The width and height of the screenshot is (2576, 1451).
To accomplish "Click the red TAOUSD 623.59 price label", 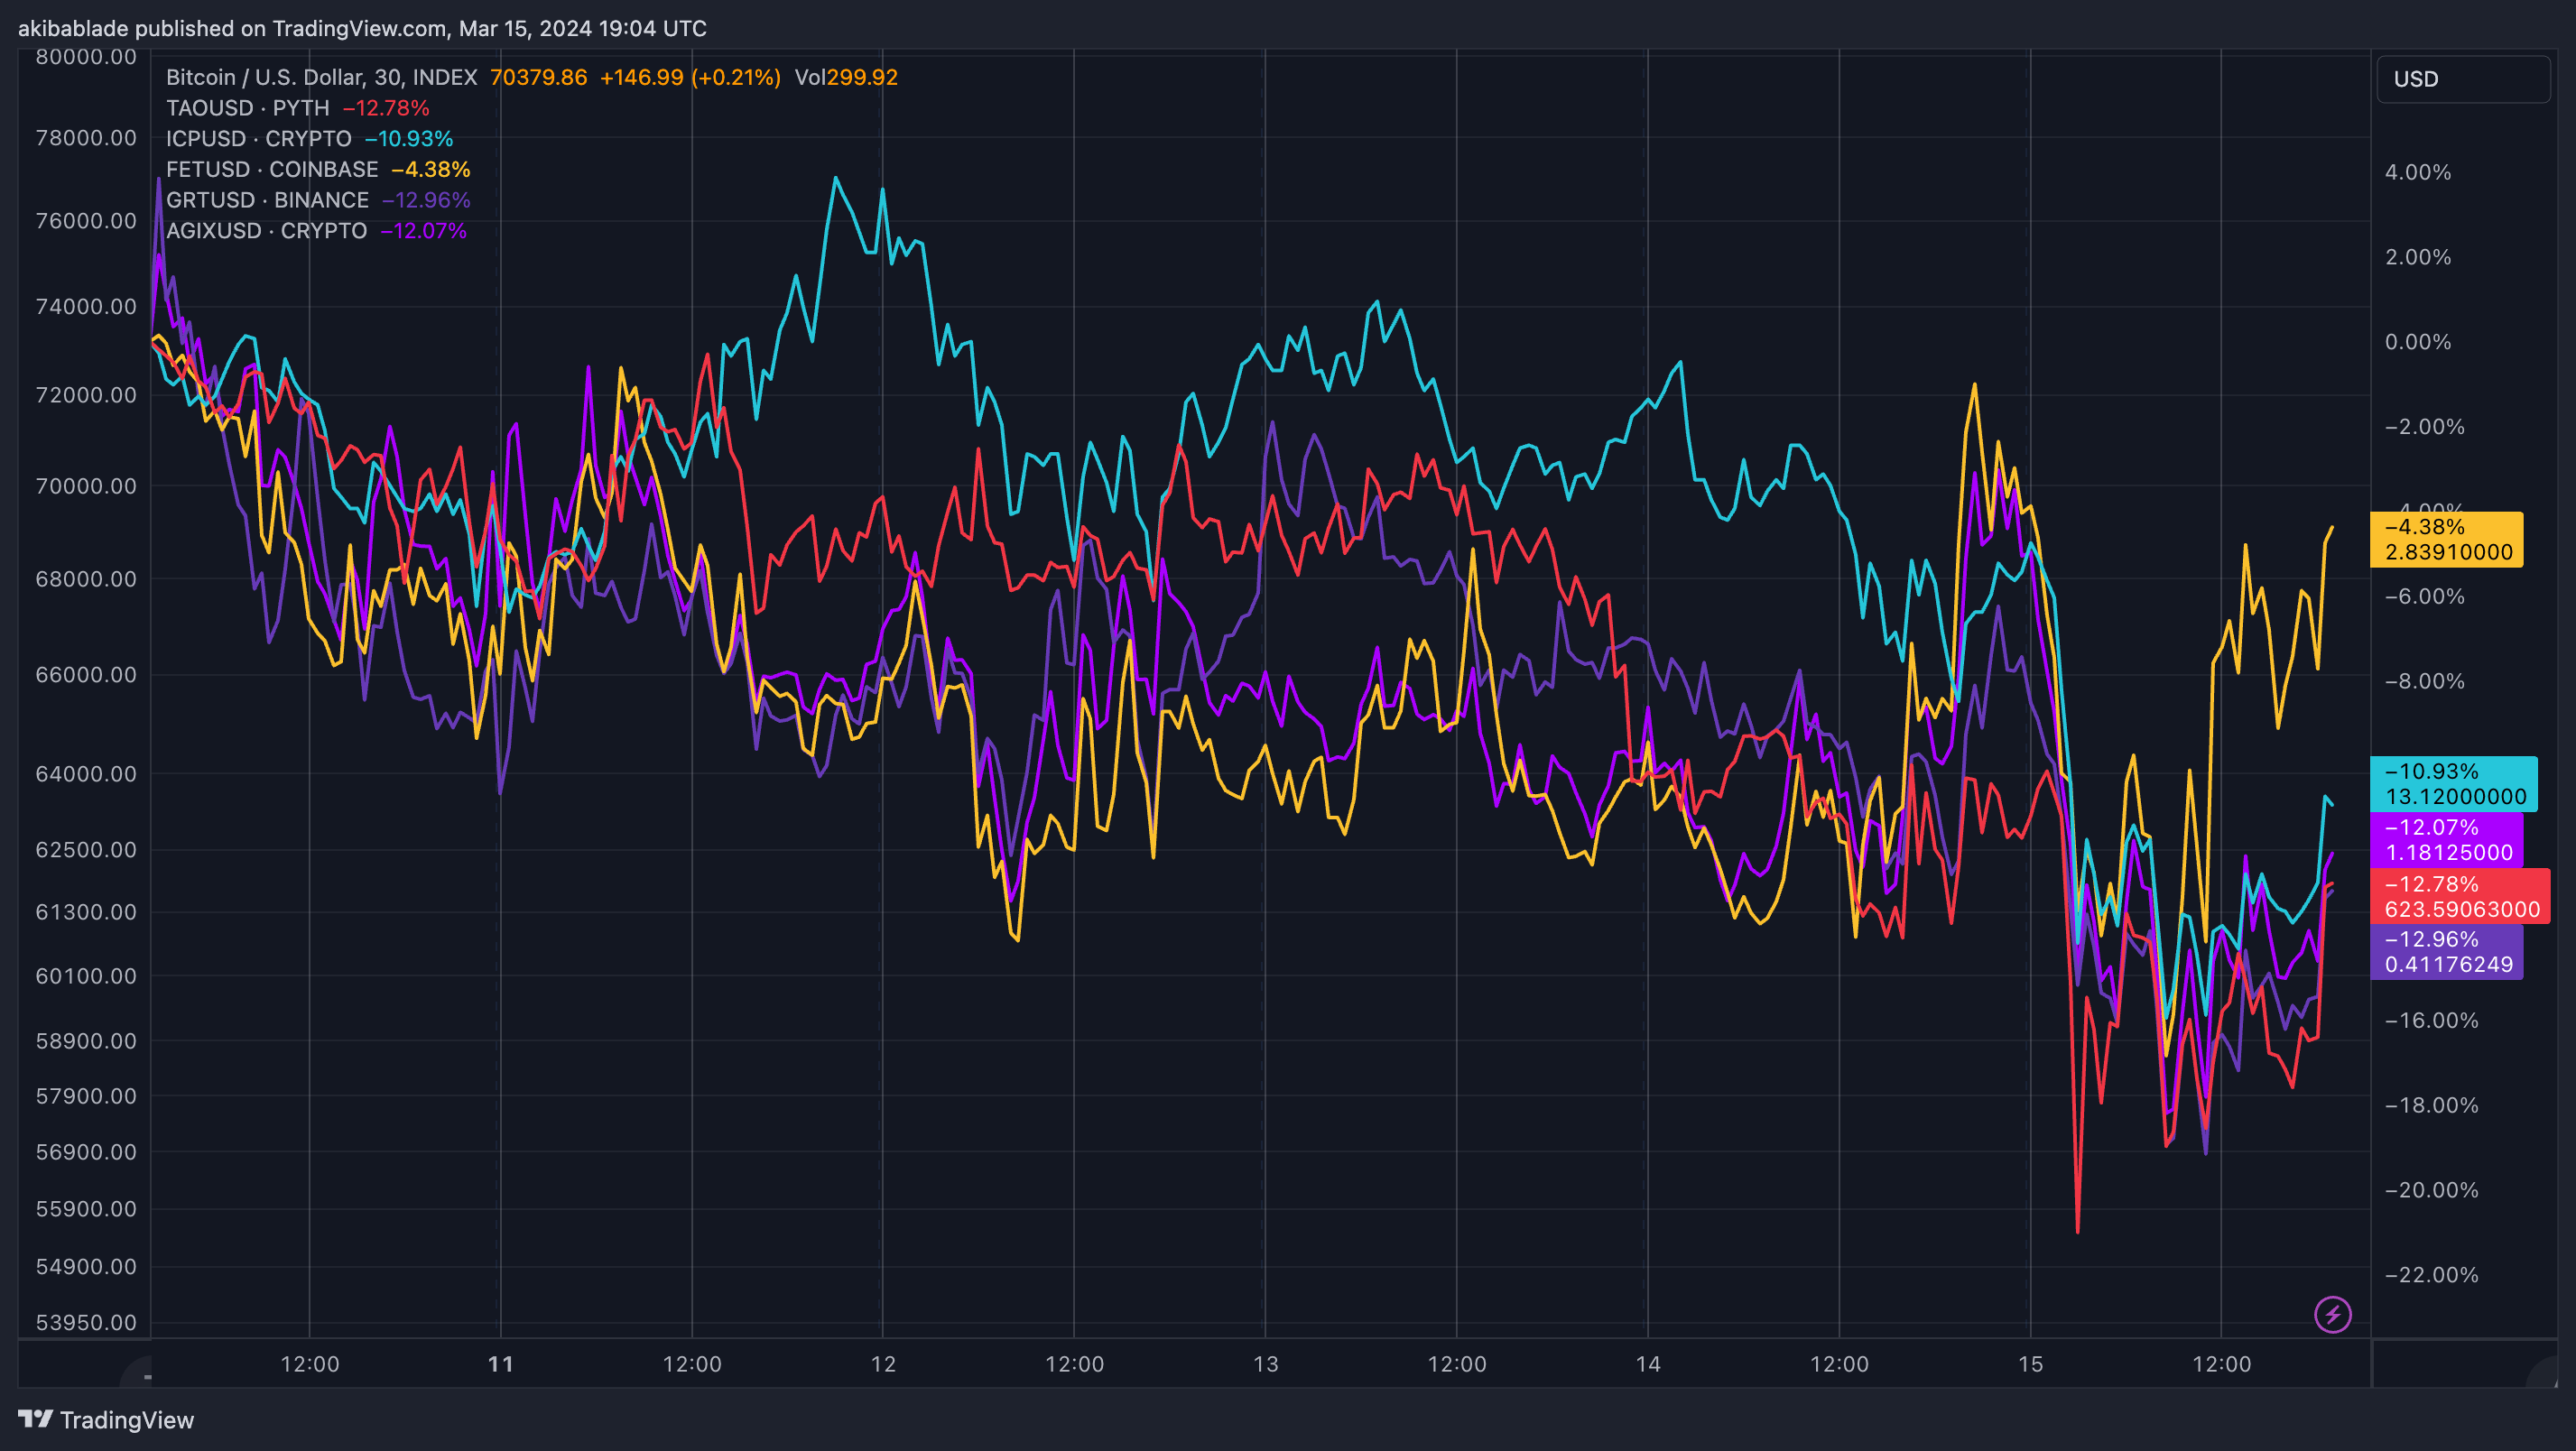I will tap(2458, 896).
